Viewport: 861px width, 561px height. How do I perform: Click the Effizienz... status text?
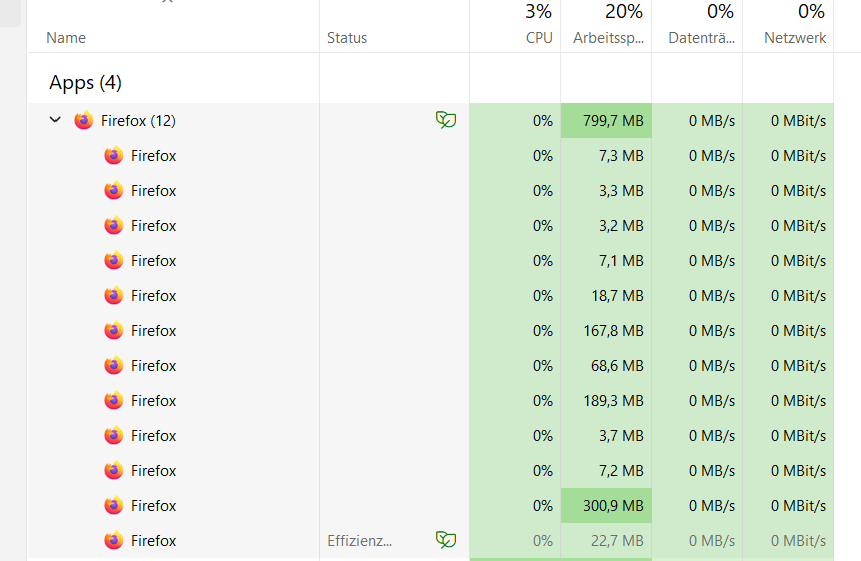[360, 541]
